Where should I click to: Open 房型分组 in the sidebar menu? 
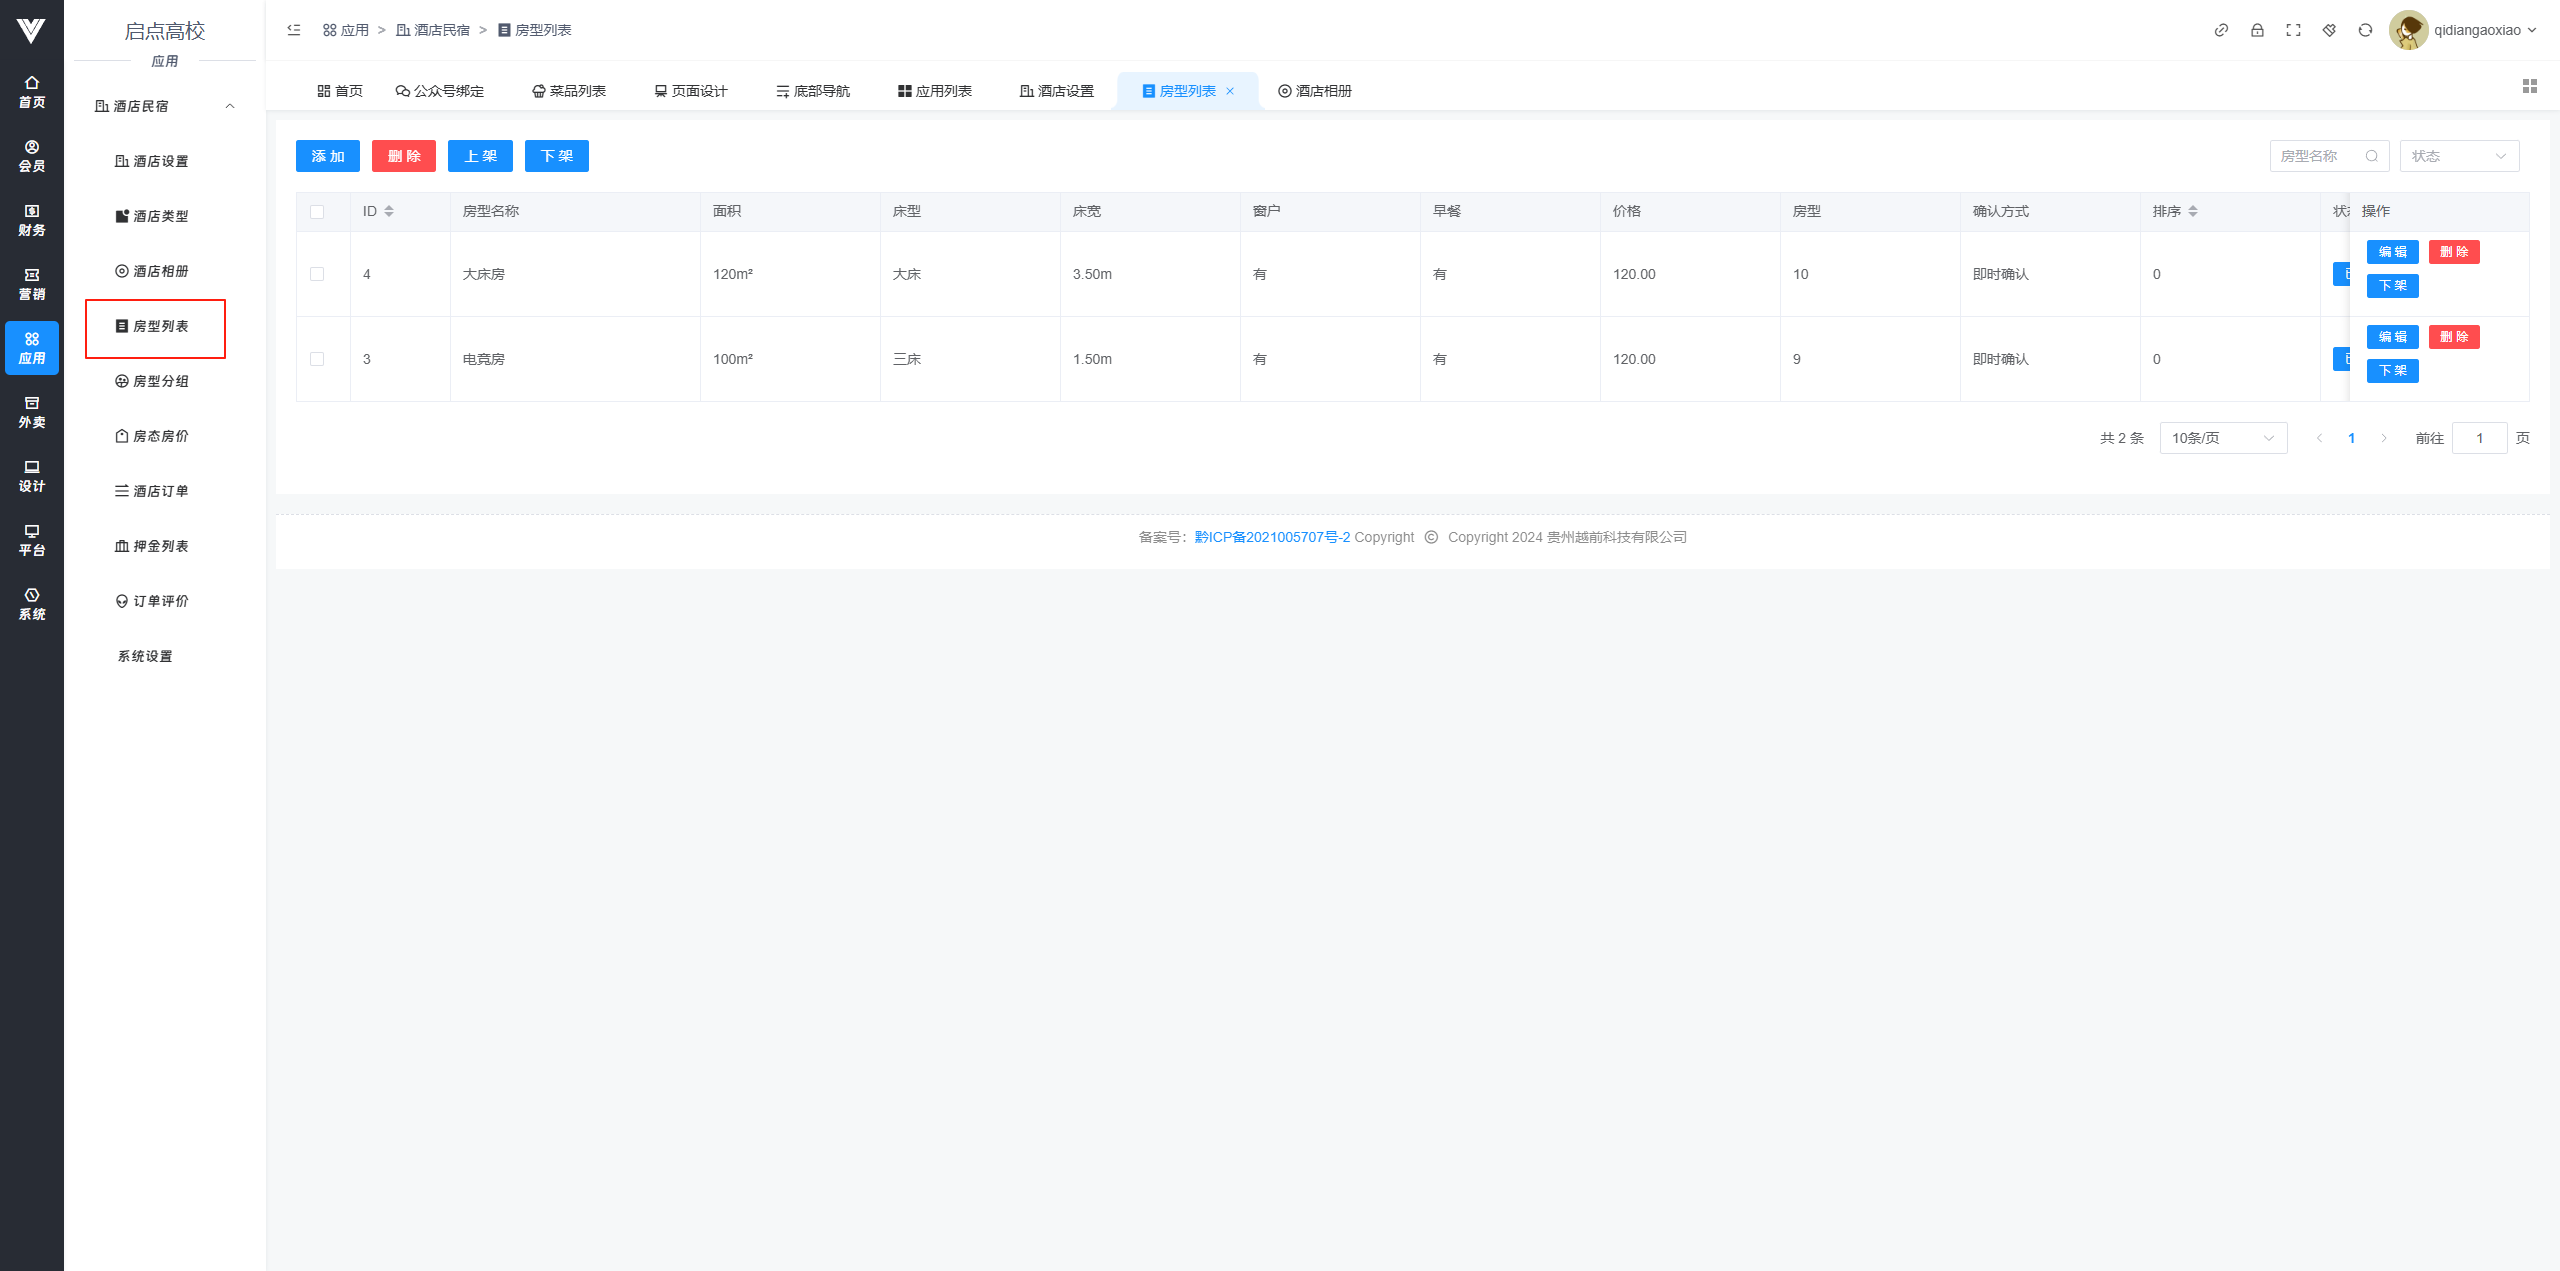coord(160,381)
